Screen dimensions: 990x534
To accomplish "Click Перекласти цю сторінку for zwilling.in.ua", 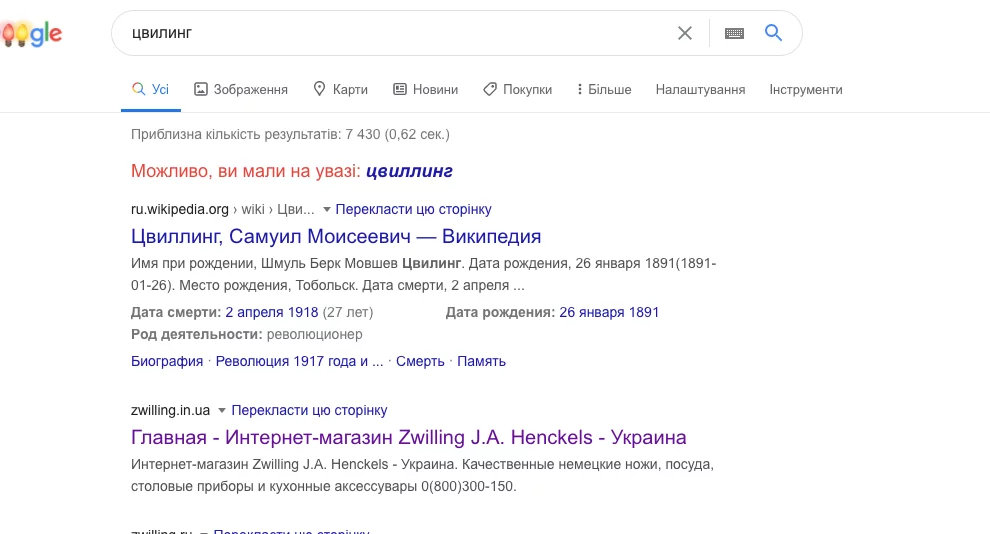I will tap(309, 410).
